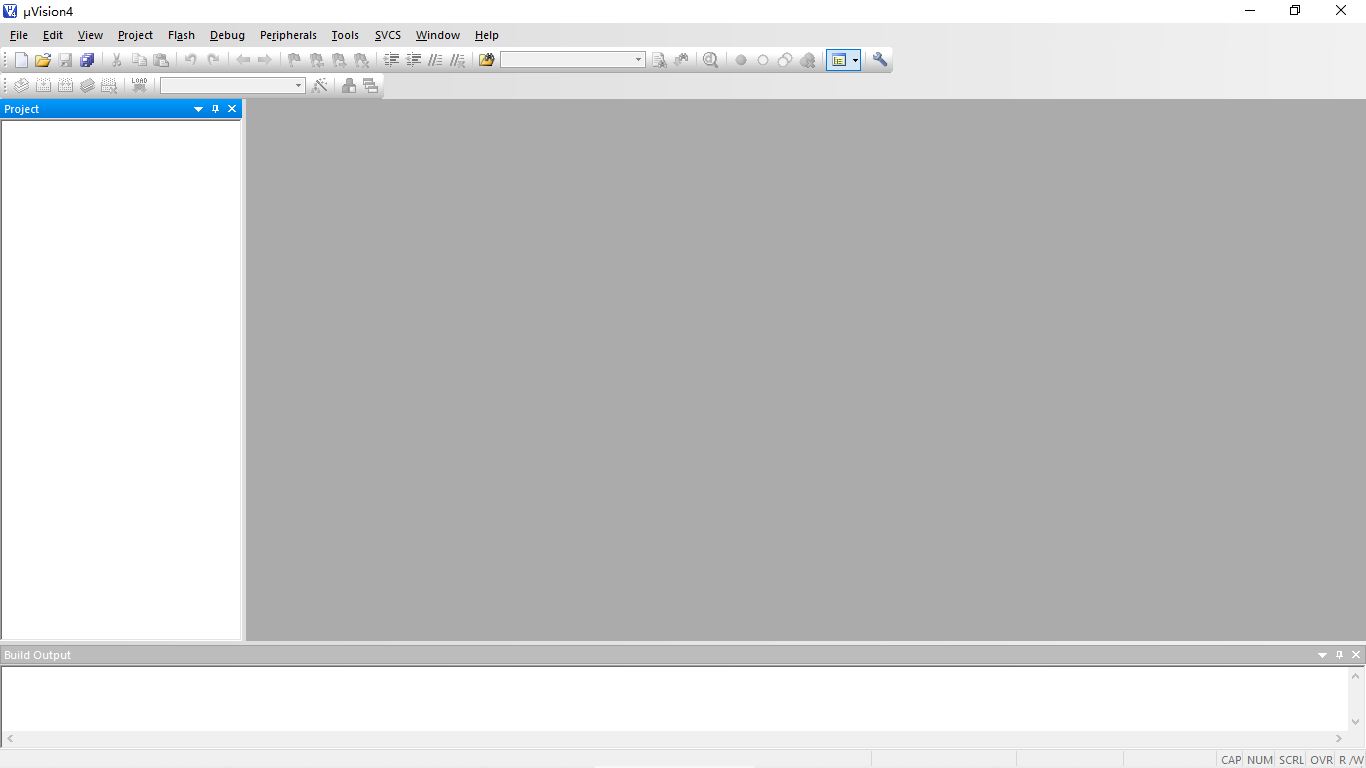Screen dimensions: 1366x768
Task: Click the Uncomment selection icon
Action: pyautogui.click(x=458, y=60)
